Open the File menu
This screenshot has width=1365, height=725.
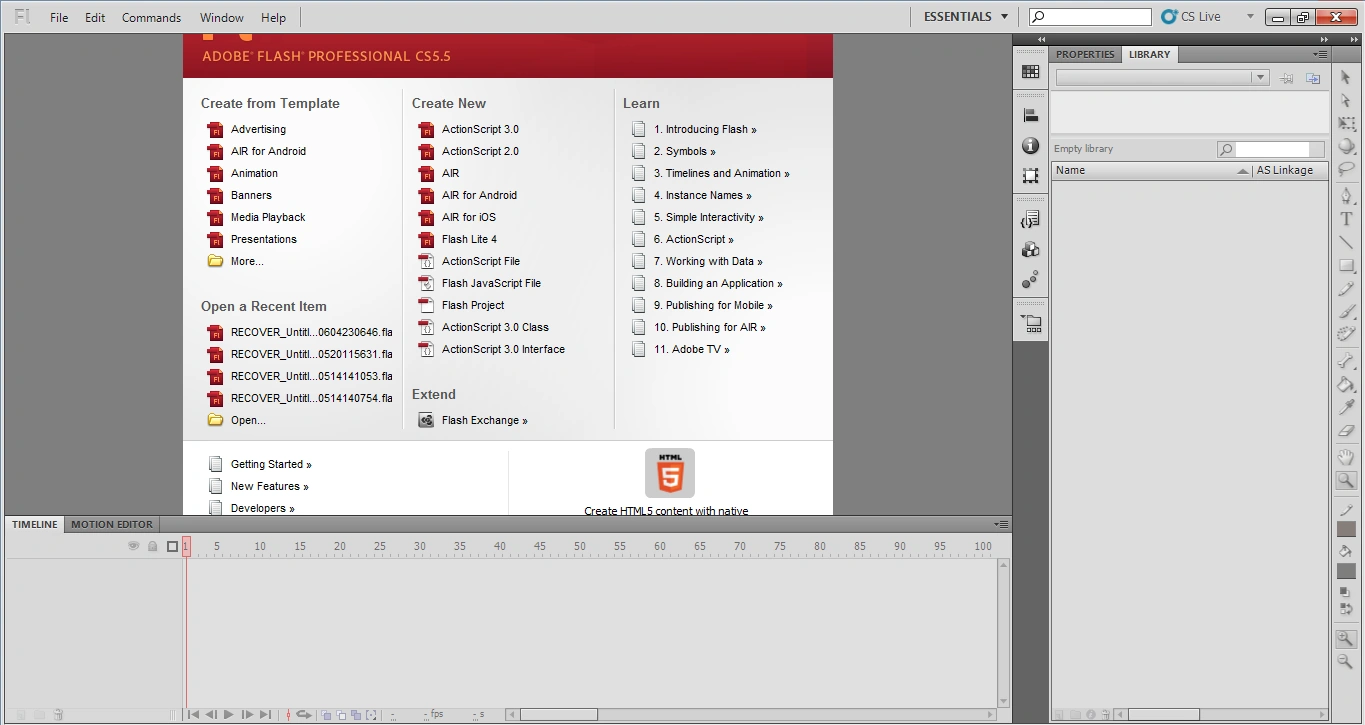point(59,17)
